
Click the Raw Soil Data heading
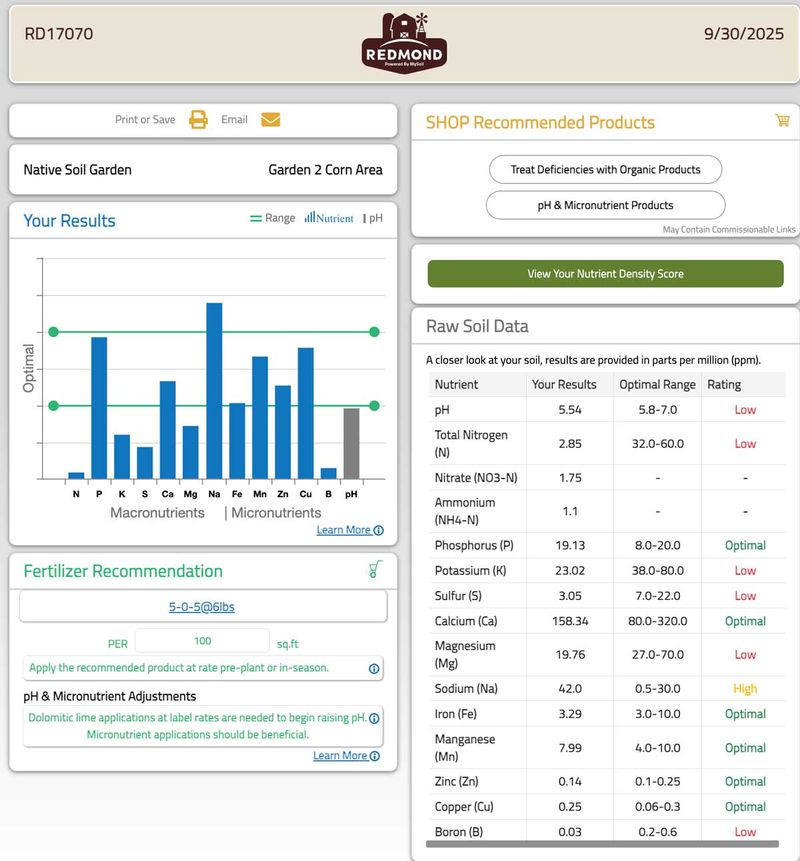pyautogui.click(x=477, y=326)
